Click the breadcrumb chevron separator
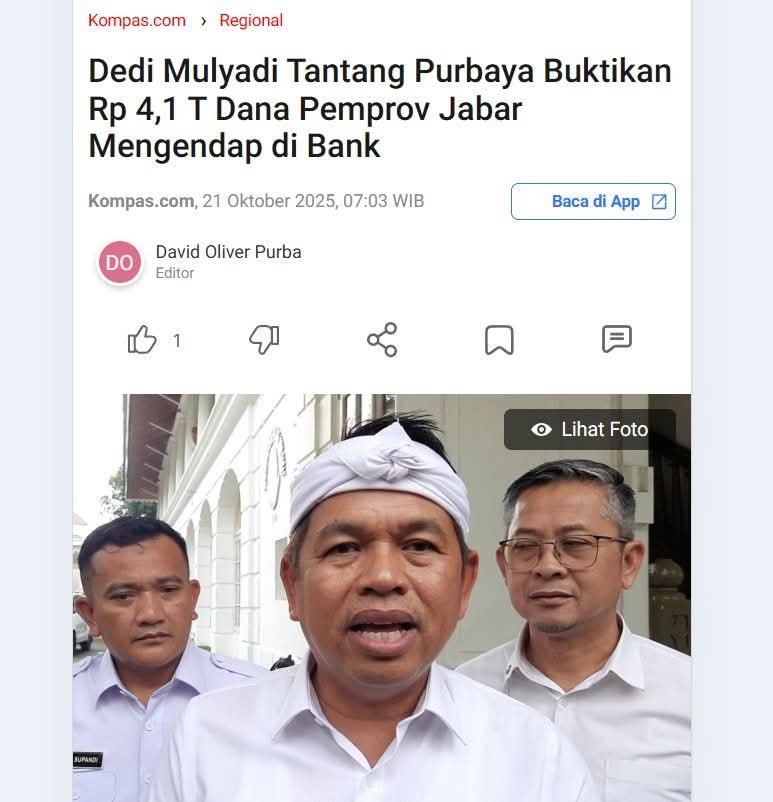Image resolution: width=773 pixels, height=802 pixels. click(x=203, y=21)
